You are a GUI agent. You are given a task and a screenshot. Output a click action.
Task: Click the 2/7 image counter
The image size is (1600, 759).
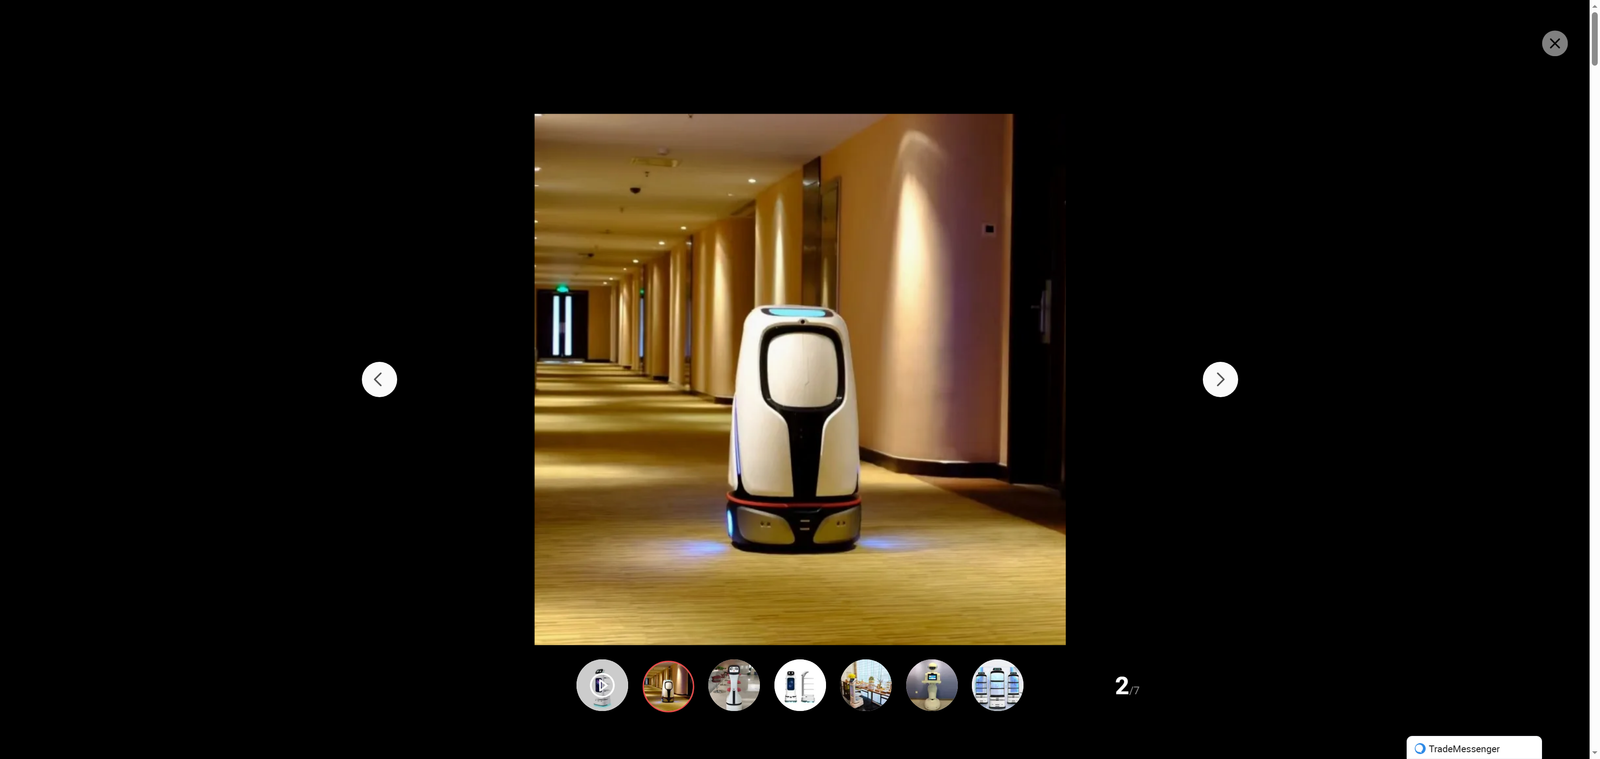(1126, 686)
